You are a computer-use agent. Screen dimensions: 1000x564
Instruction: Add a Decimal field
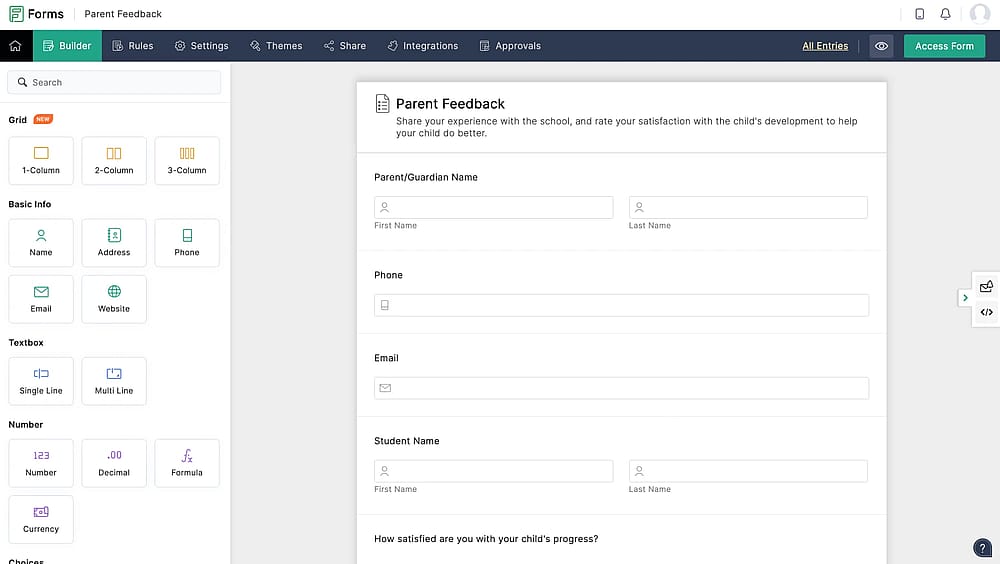point(114,463)
